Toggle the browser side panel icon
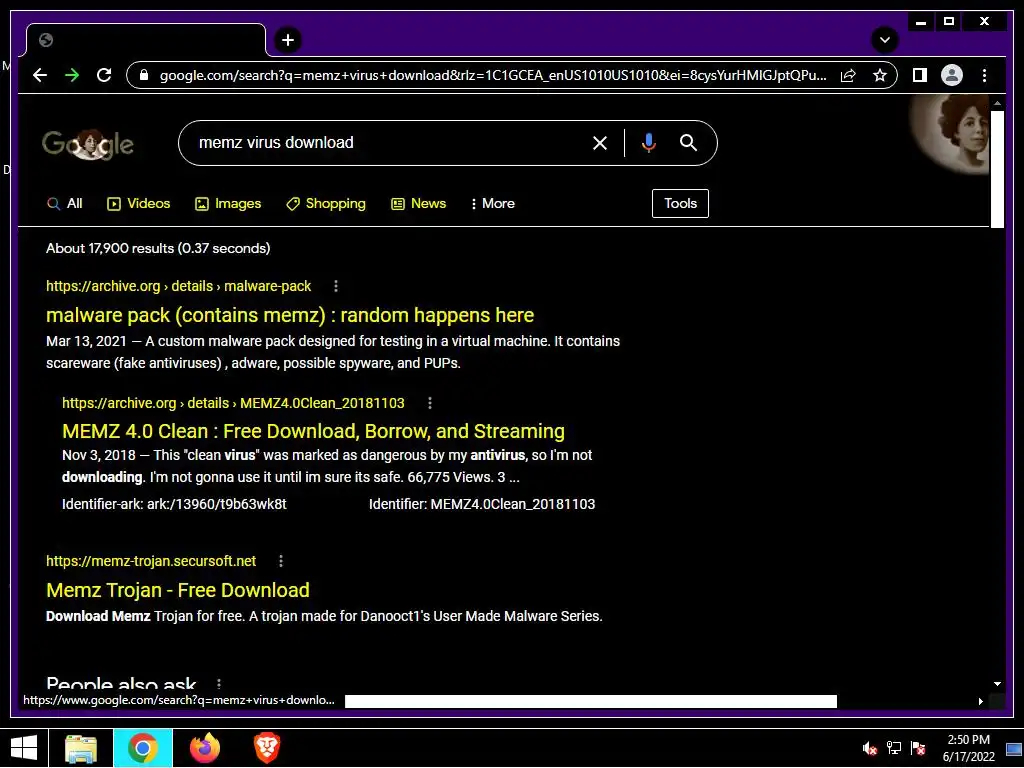1024x768 pixels. tap(920, 75)
